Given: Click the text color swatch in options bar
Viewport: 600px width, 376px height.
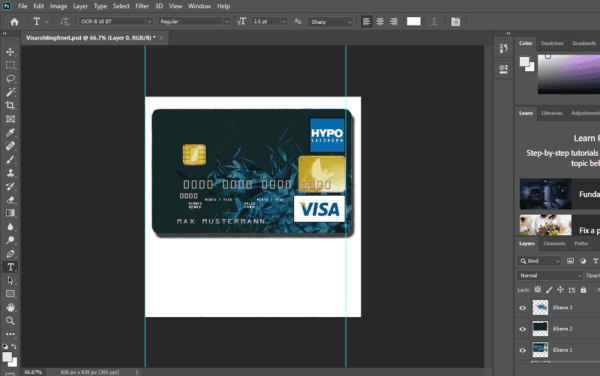Looking at the screenshot, I should (414, 21).
